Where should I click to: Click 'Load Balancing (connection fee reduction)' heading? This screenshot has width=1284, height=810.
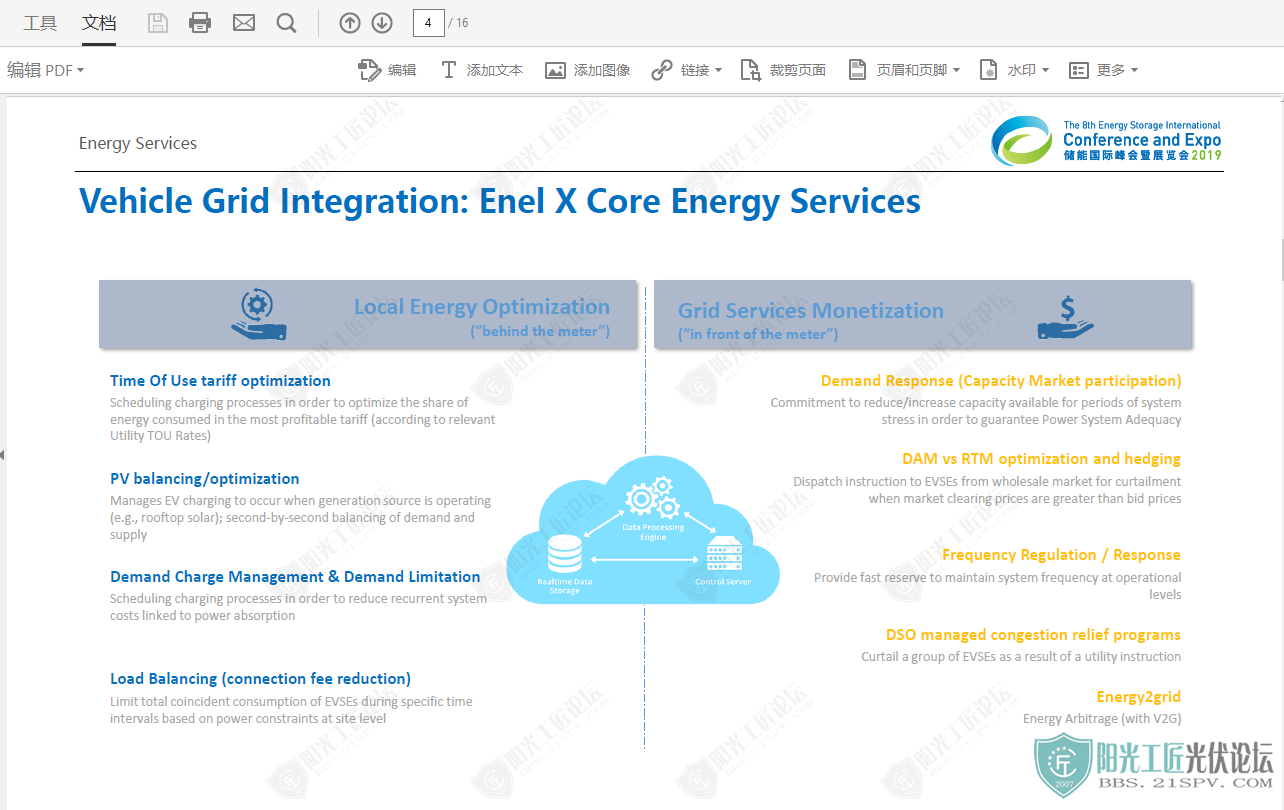click(260, 678)
